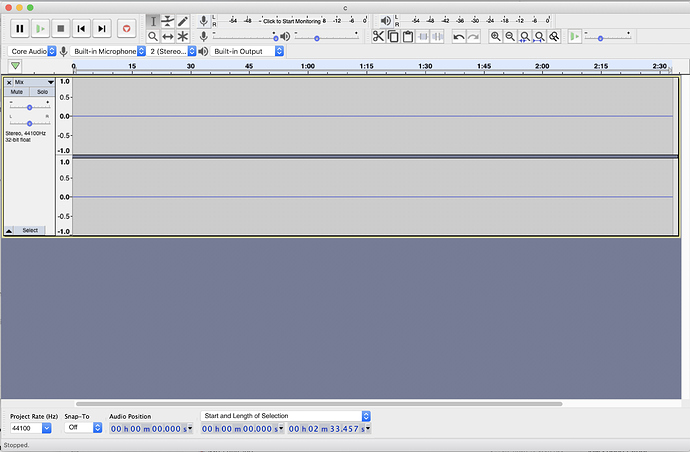Select the Time Shift tool
This screenshot has width=690, height=452.
point(168,37)
